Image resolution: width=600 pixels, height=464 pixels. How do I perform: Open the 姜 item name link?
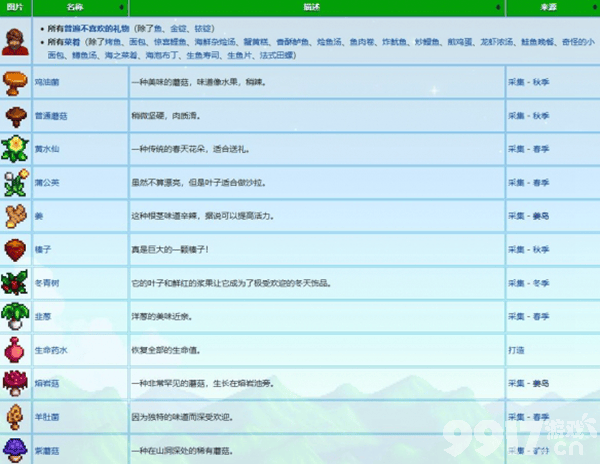pos(39,216)
